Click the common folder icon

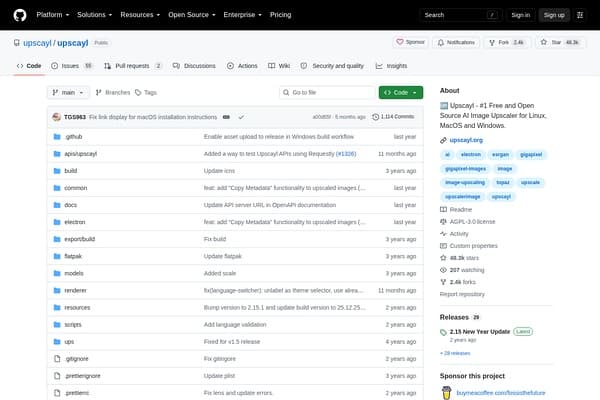[x=57, y=188]
